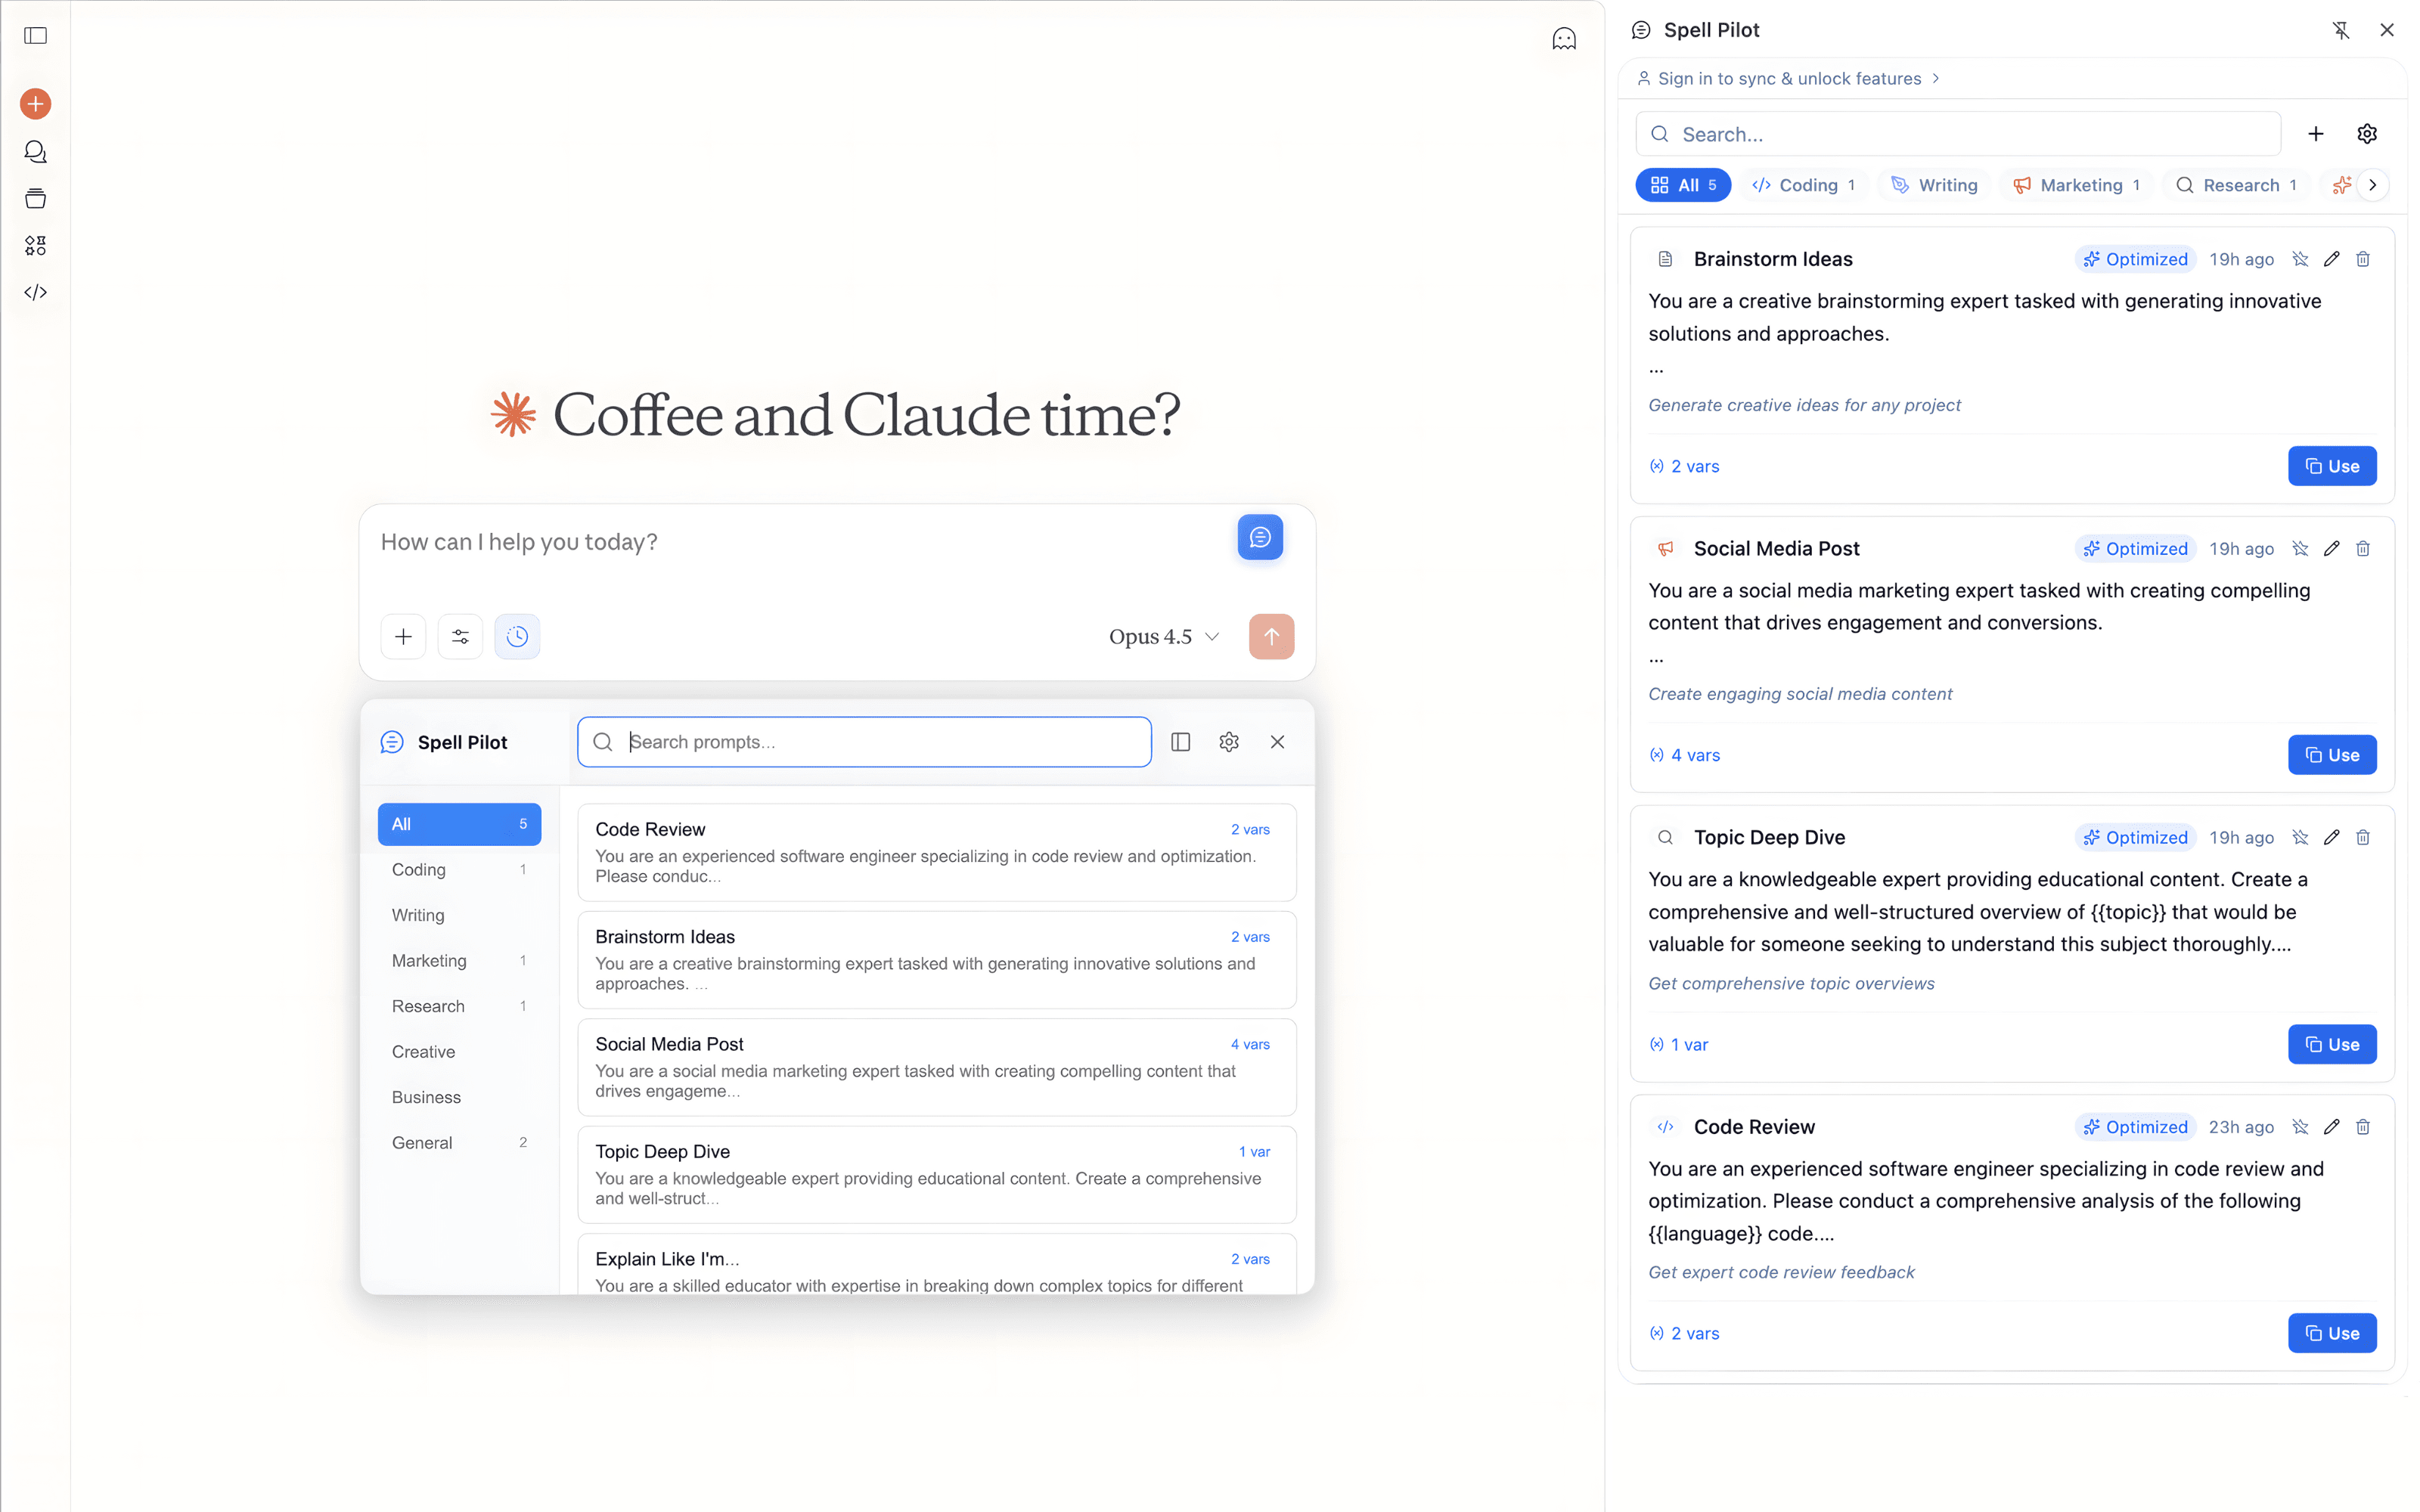Unpin the Spell Pilot side panel
Viewport: 2420px width, 1512px height.
coord(2340,30)
